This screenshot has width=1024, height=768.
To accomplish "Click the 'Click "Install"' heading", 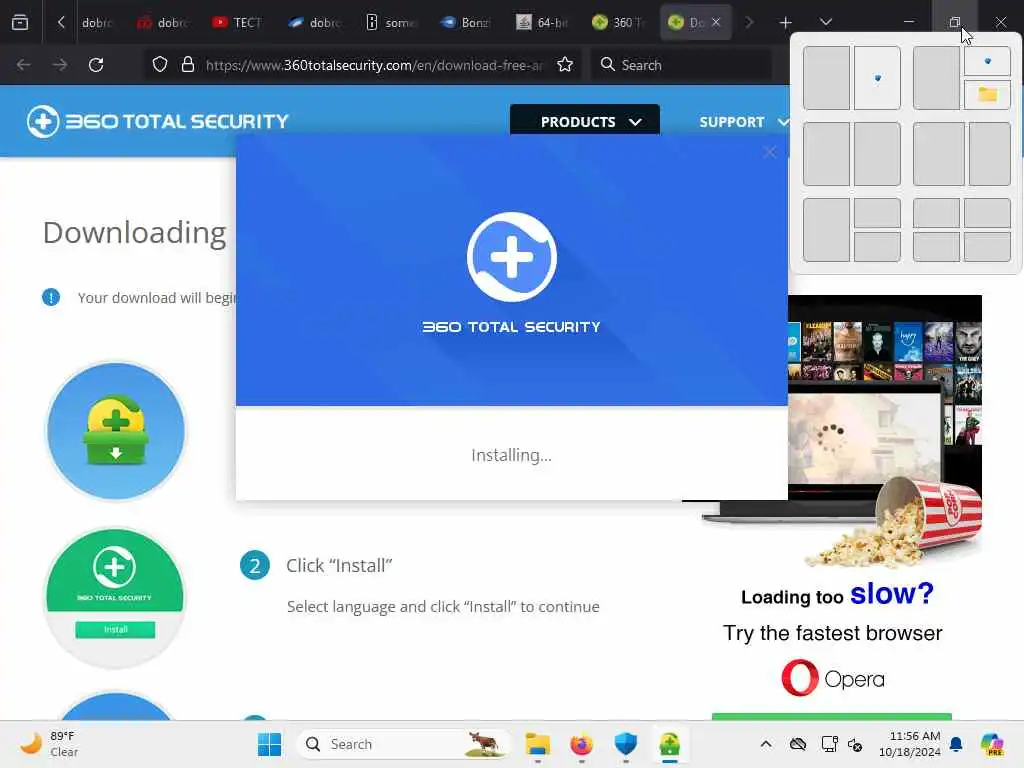I will pos(339,566).
